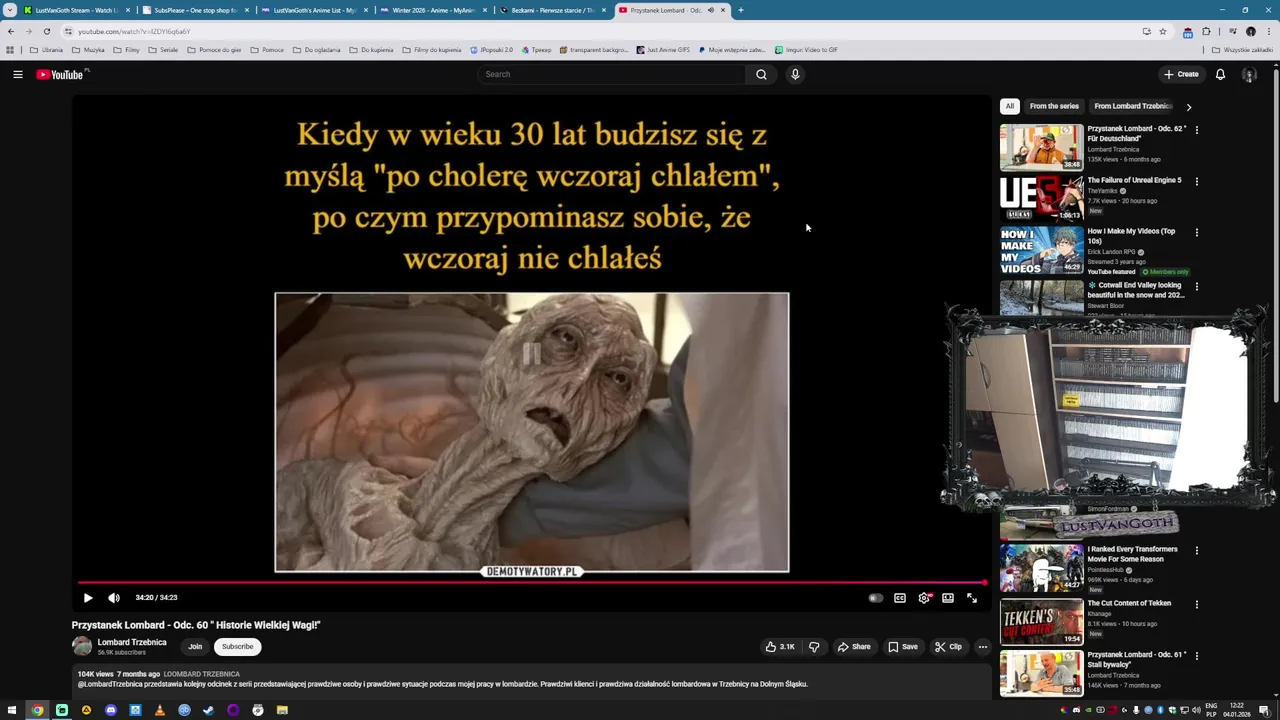This screenshot has height=720, width=1280.
Task: Play the video
Action: pyautogui.click(x=88, y=598)
